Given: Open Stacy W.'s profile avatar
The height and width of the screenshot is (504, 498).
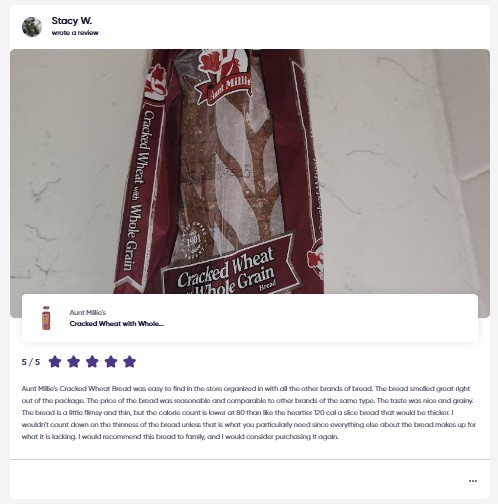Looking at the screenshot, I should 32,27.
